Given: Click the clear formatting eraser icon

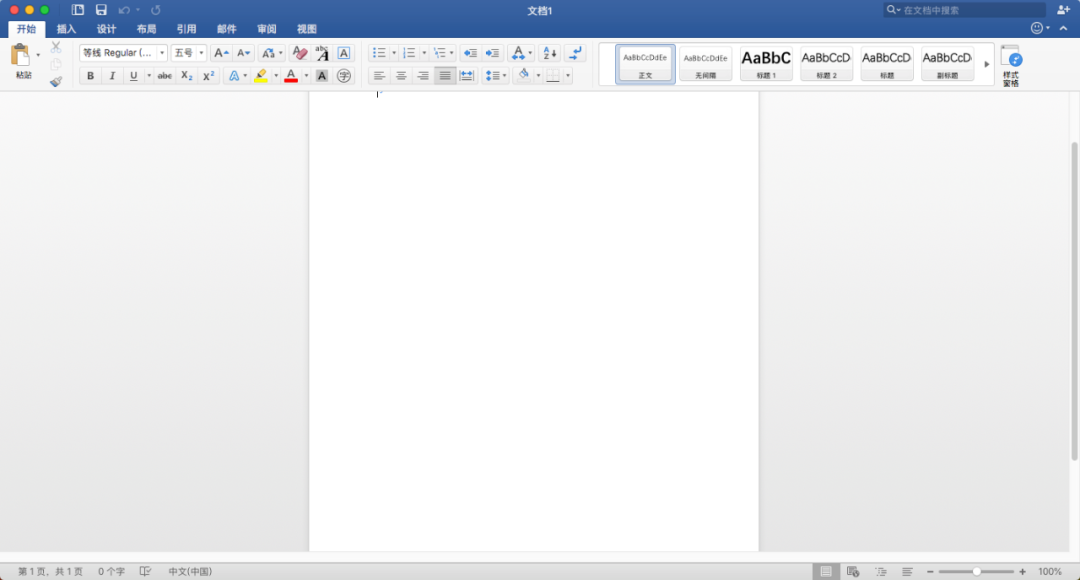Looking at the screenshot, I should tap(300, 53).
